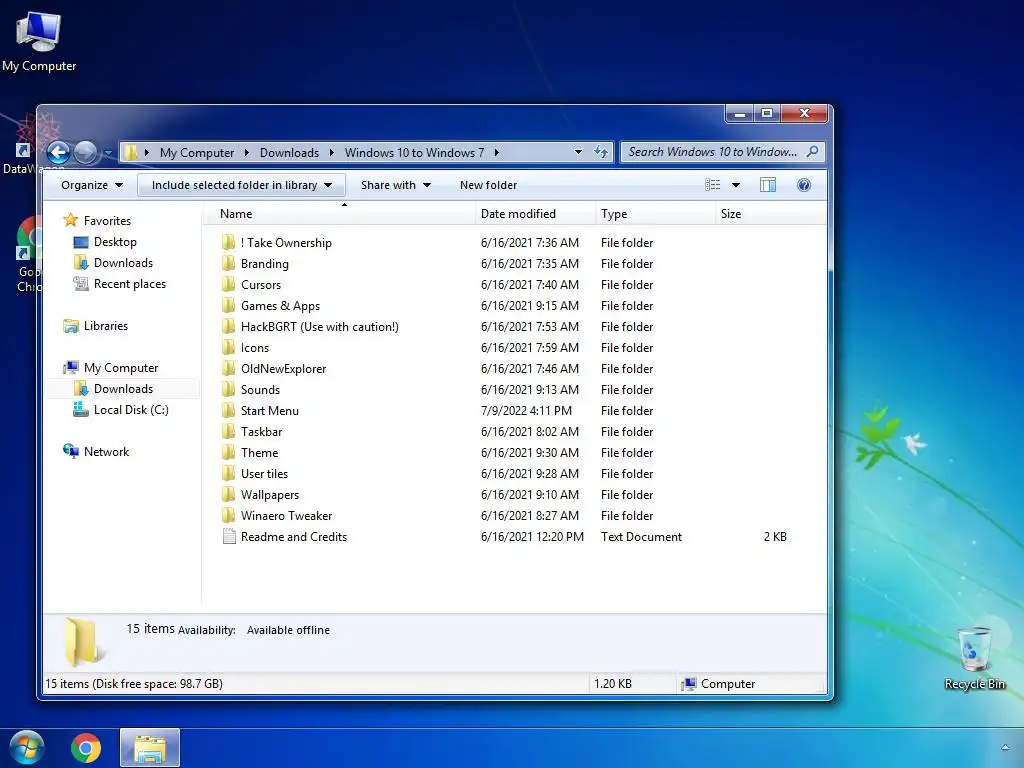Viewport: 1024px width, 768px height.
Task: Toggle the preview pane icon
Action: (x=768, y=185)
